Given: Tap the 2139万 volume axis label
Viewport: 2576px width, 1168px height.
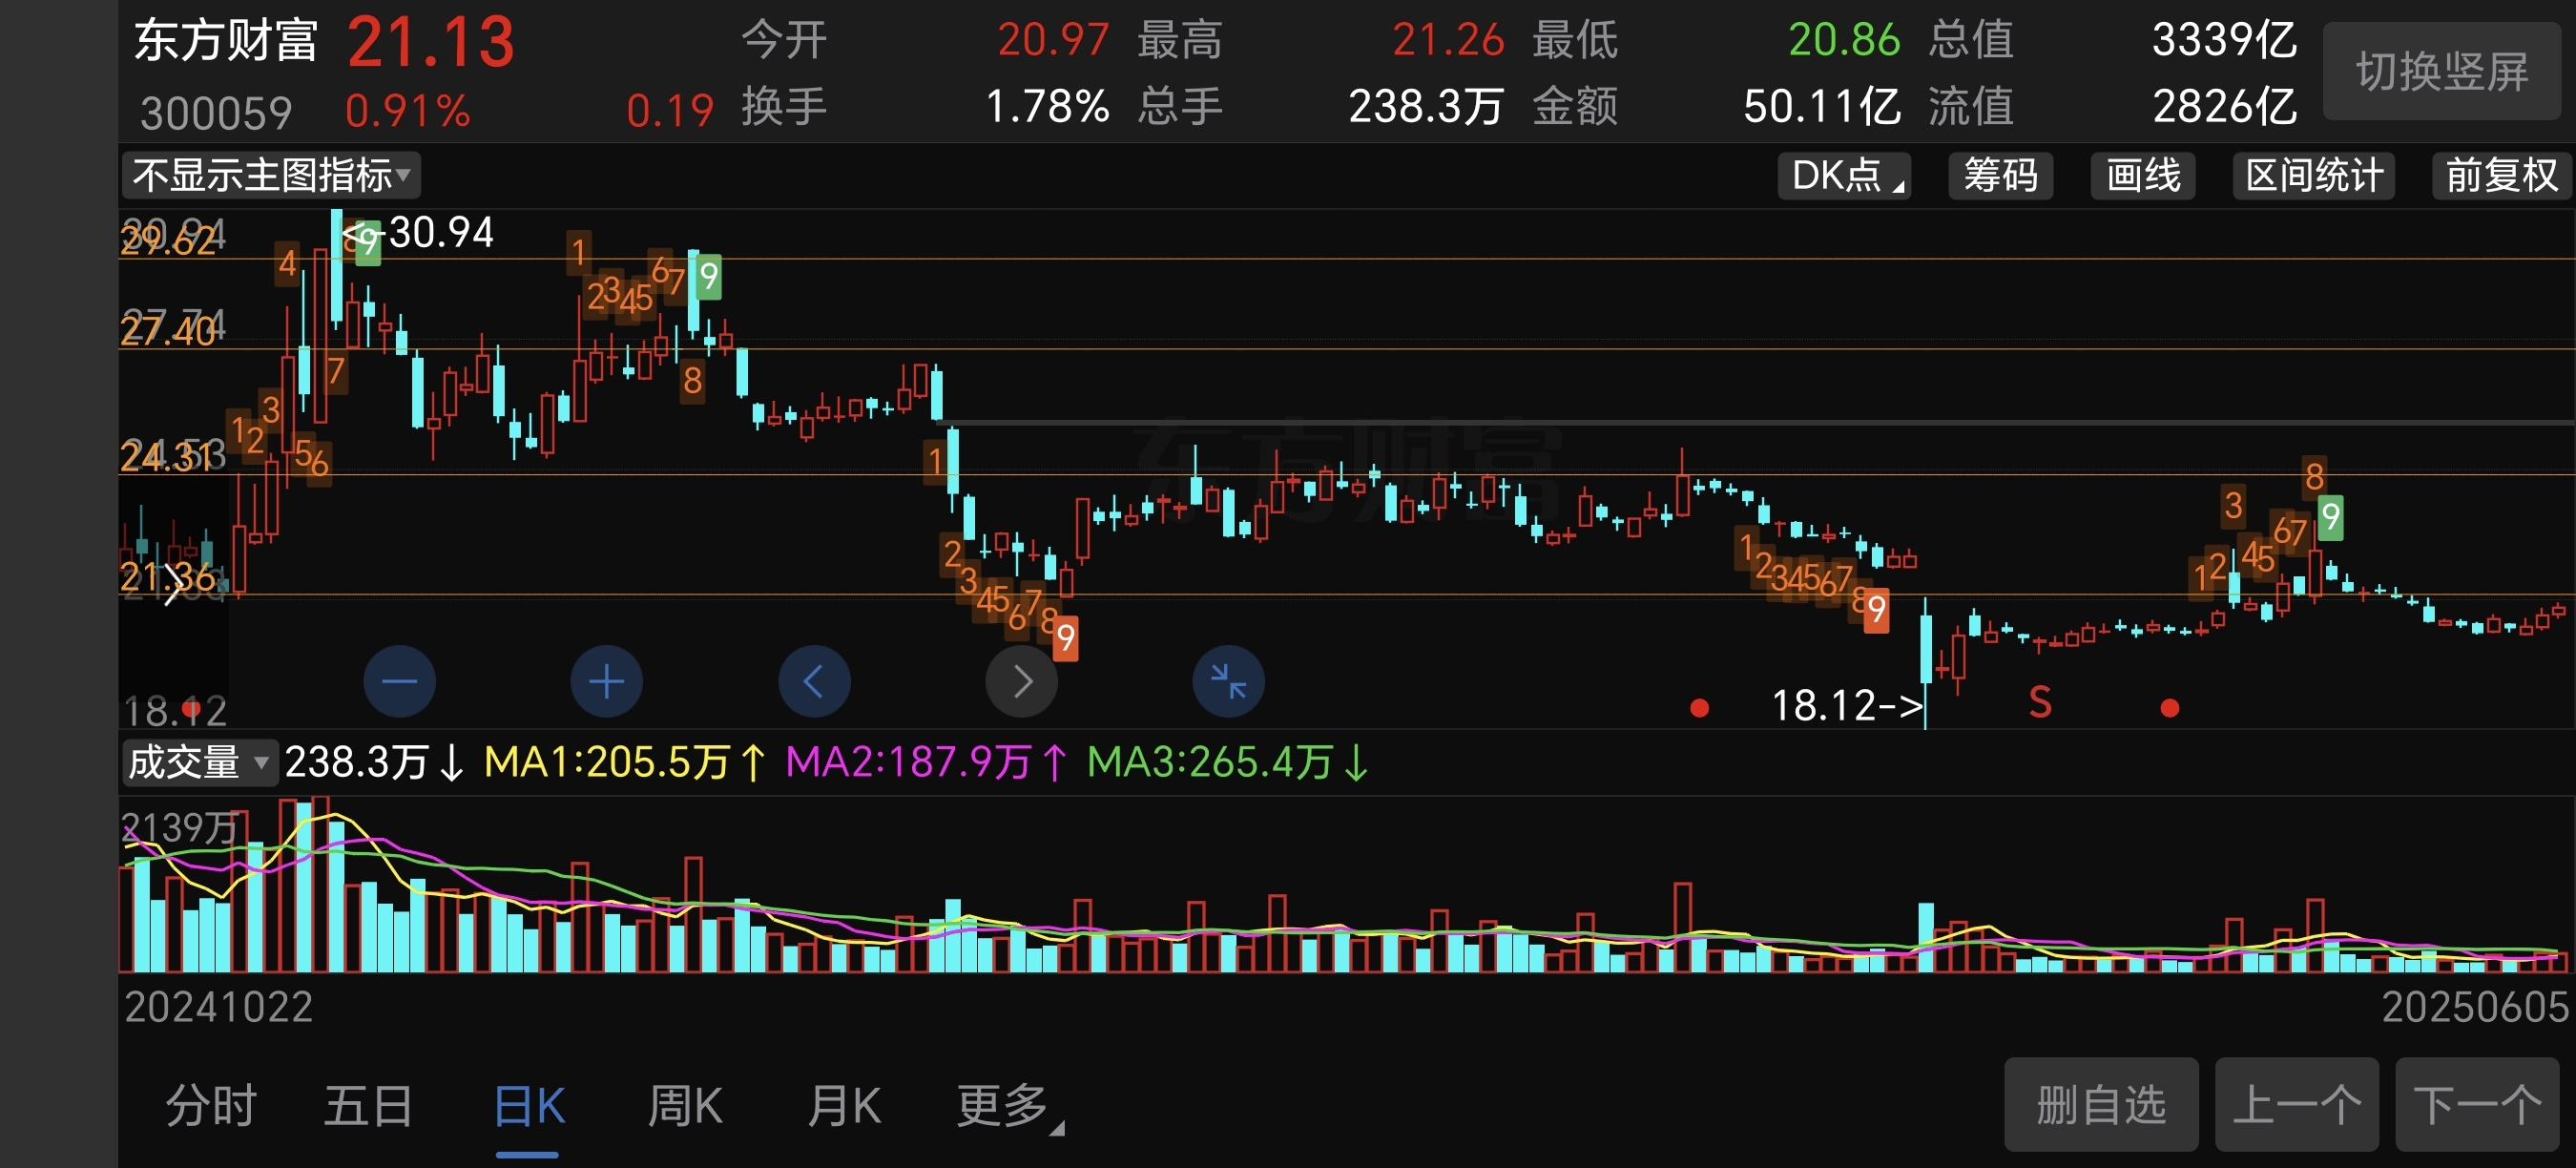Looking at the screenshot, I should click(x=179, y=828).
